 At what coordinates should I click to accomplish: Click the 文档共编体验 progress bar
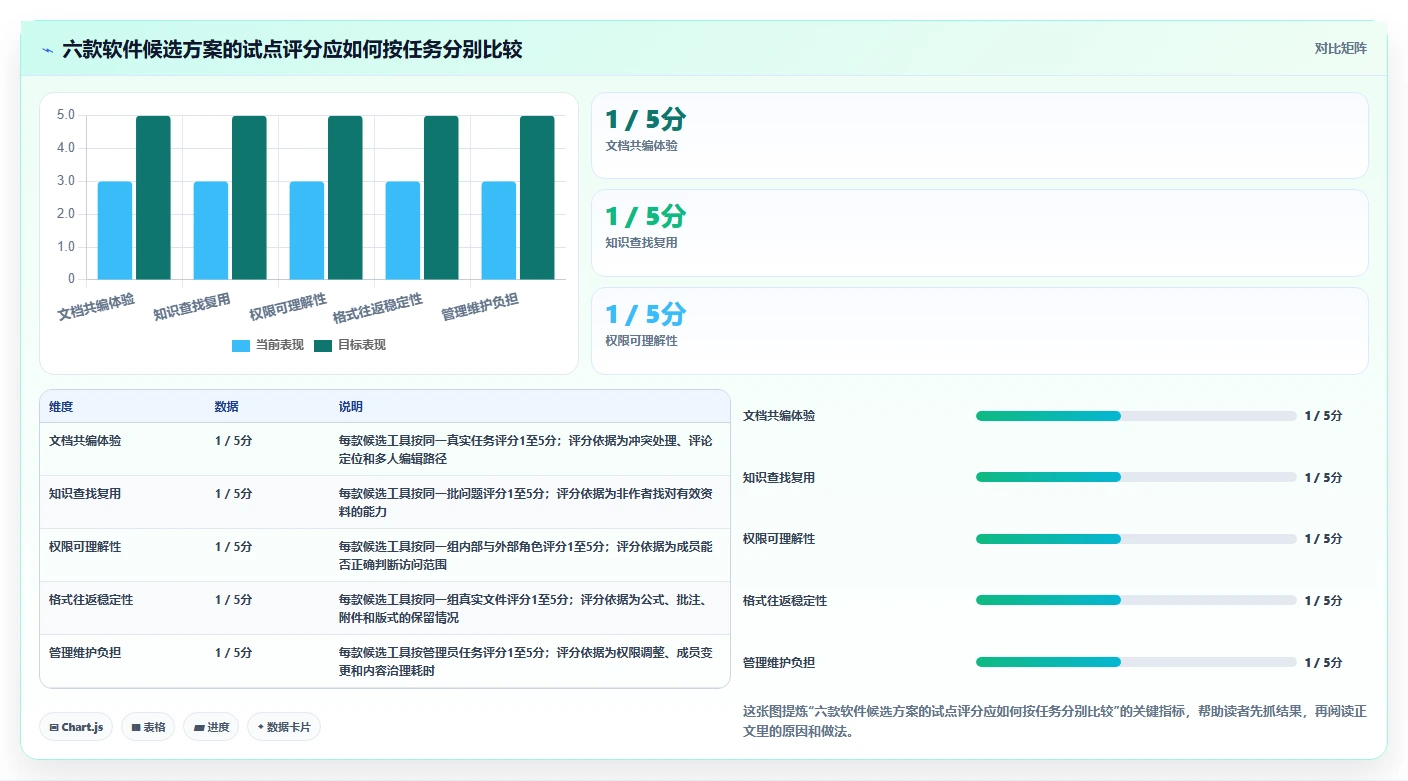[x=1136, y=416]
